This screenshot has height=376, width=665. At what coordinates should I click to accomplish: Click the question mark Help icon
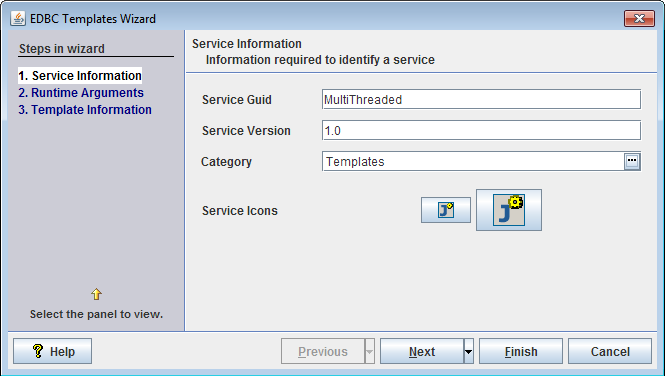[x=38, y=351]
